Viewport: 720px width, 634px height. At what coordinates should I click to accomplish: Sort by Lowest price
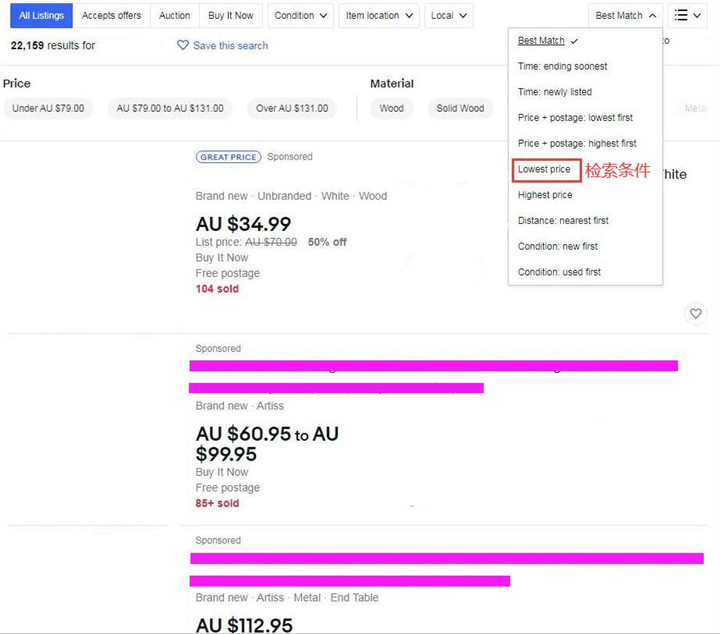pyautogui.click(x=545, y=170)
